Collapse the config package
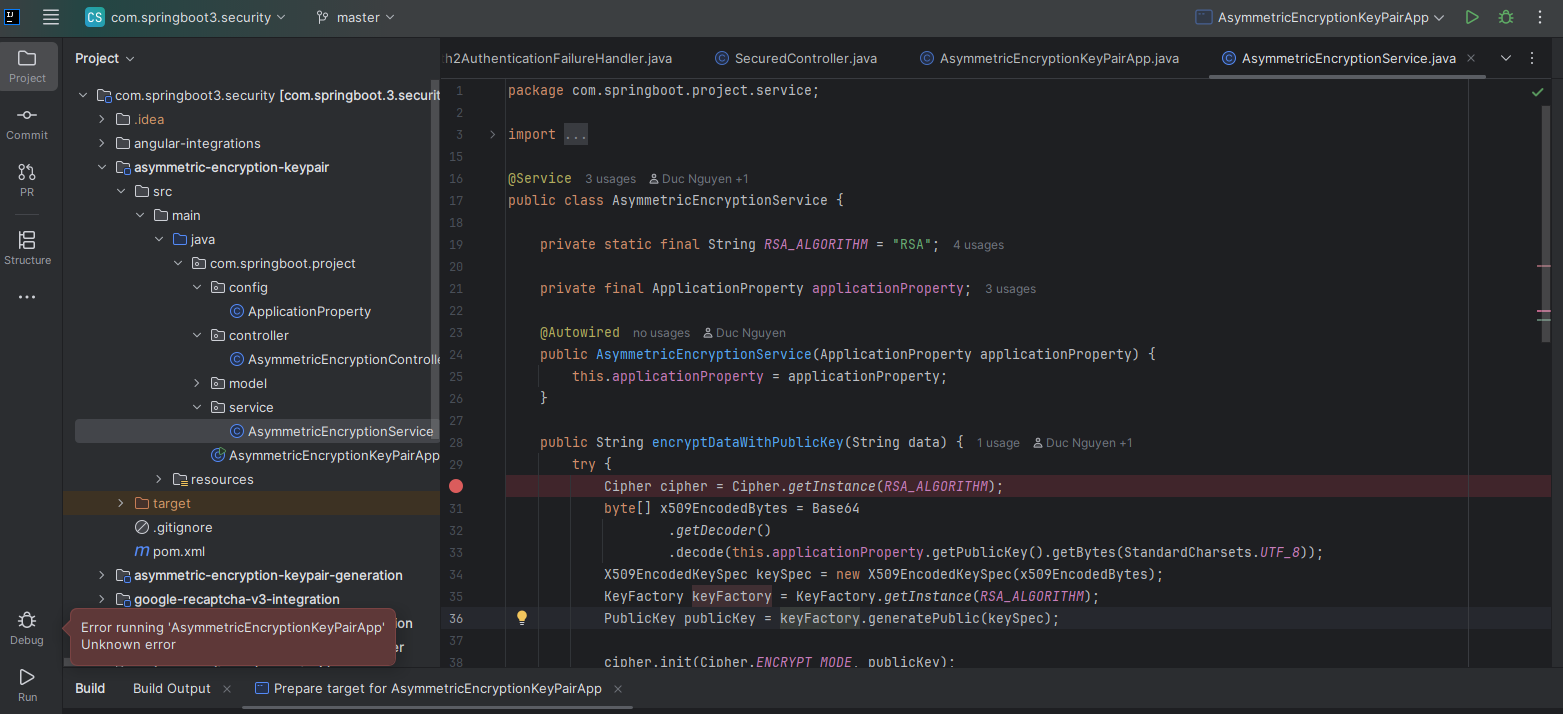Image resolution: width=1563 pixels, height=714 pixels. 197,287
